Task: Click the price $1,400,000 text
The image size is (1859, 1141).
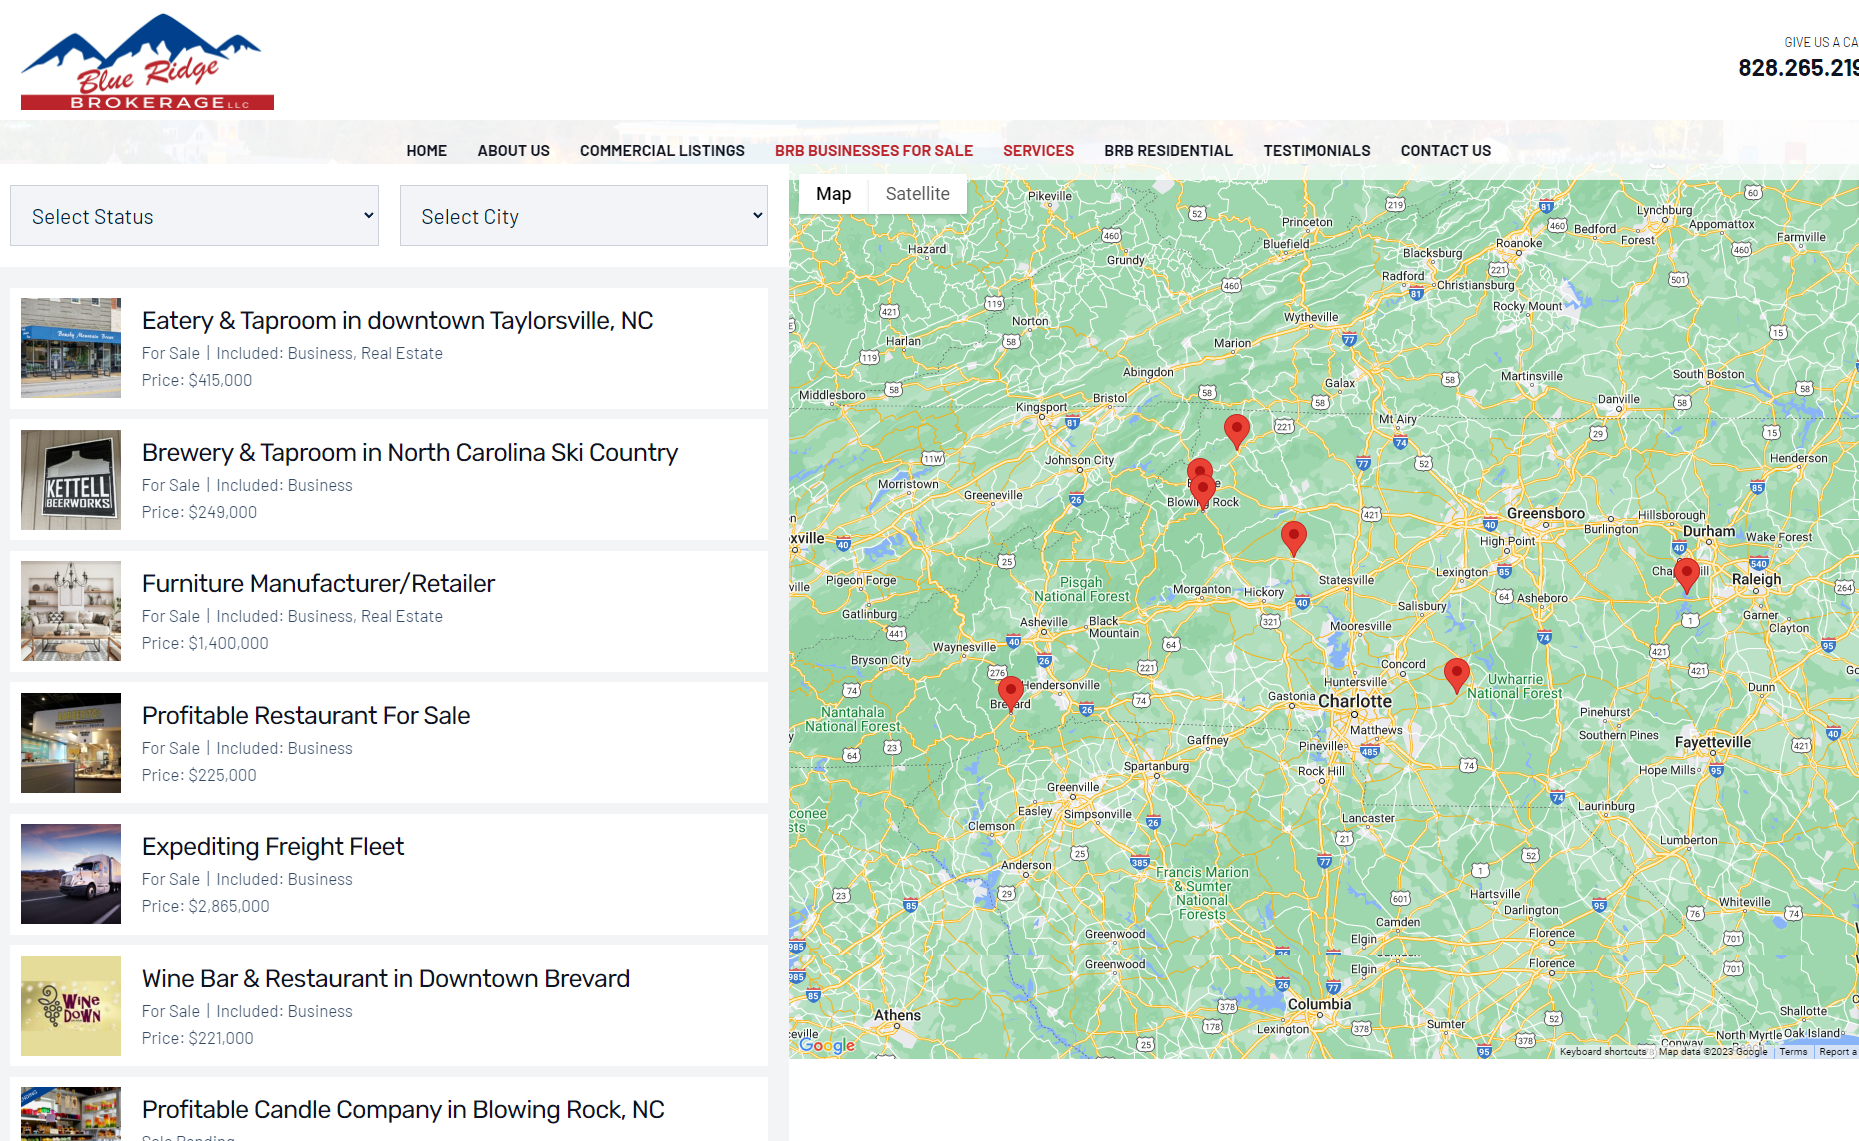Action: click(x=205, y=644)
